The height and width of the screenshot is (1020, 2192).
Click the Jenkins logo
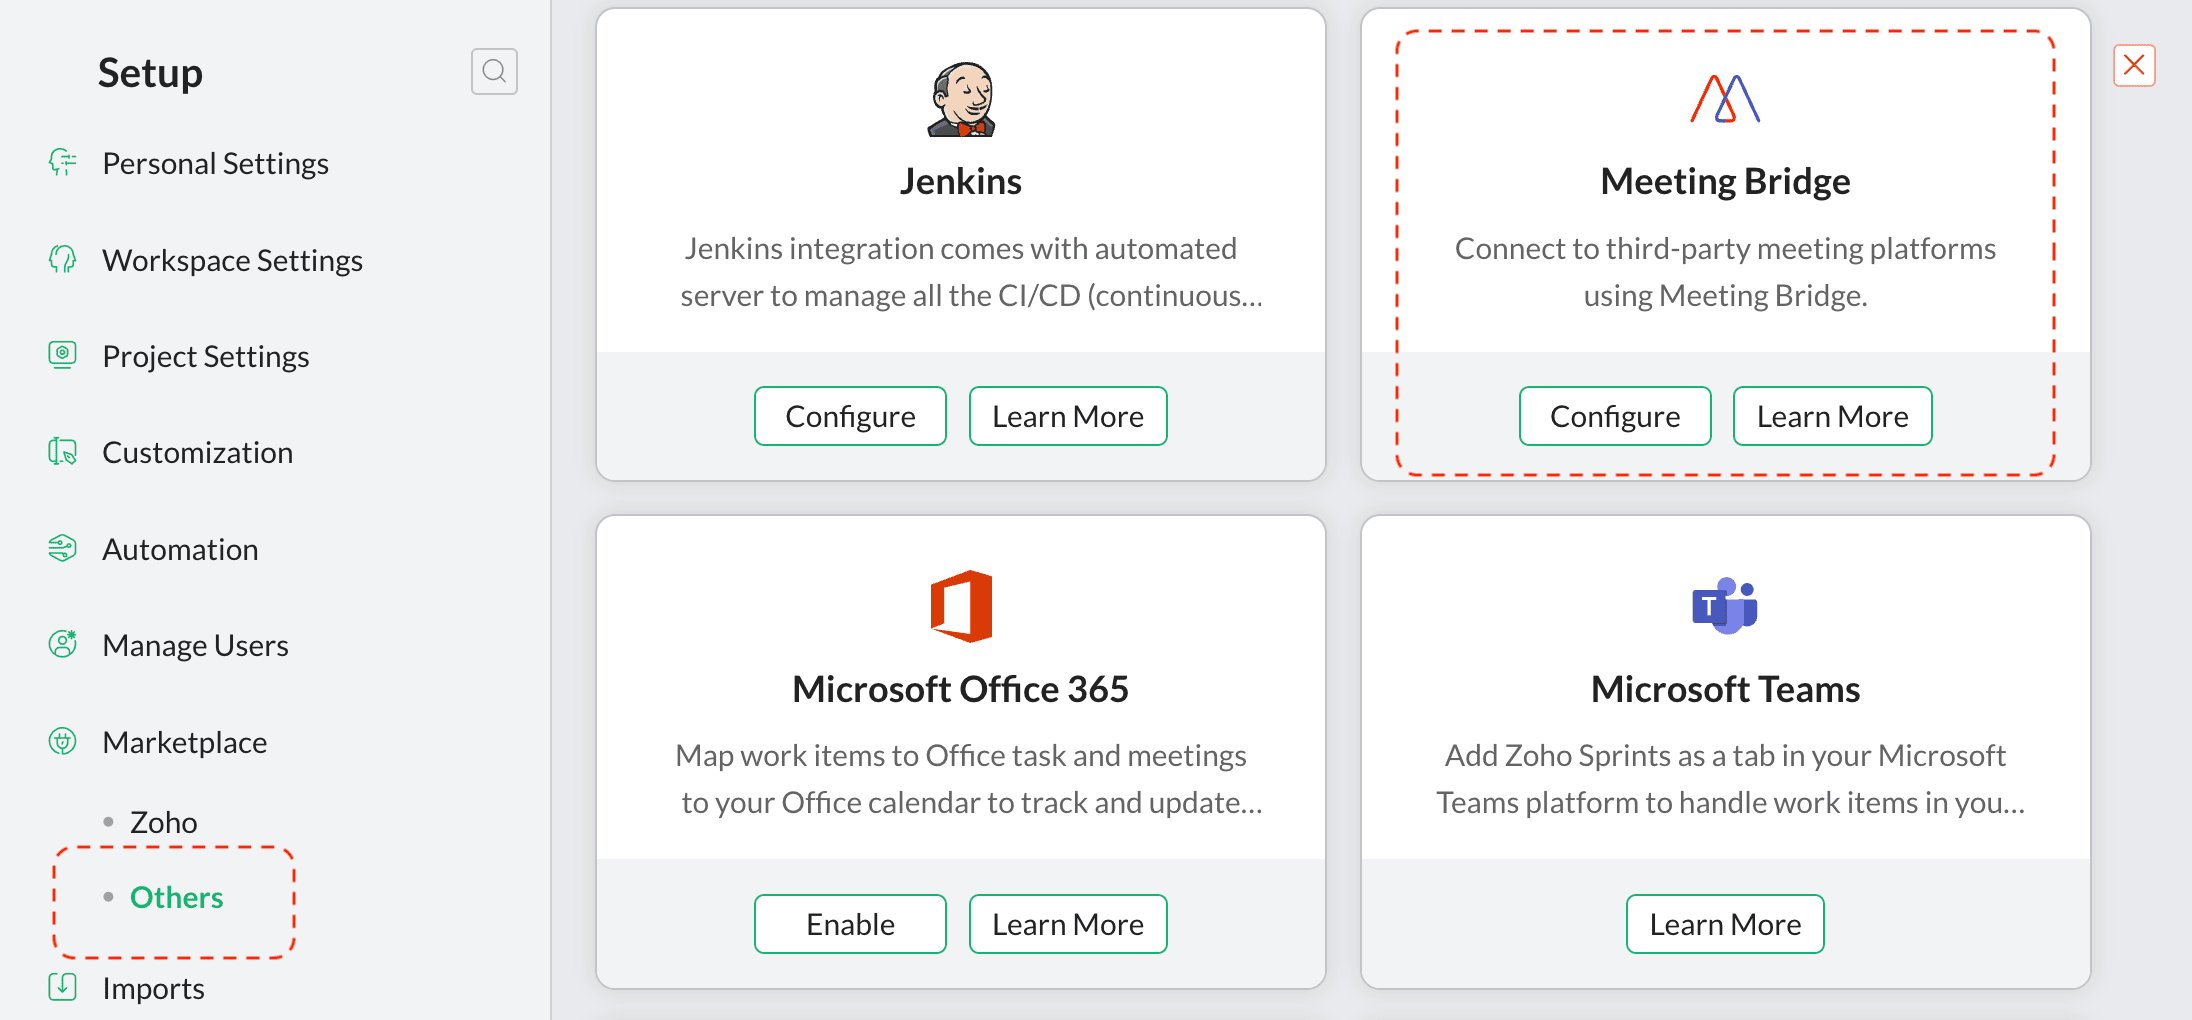pos(961,99)
